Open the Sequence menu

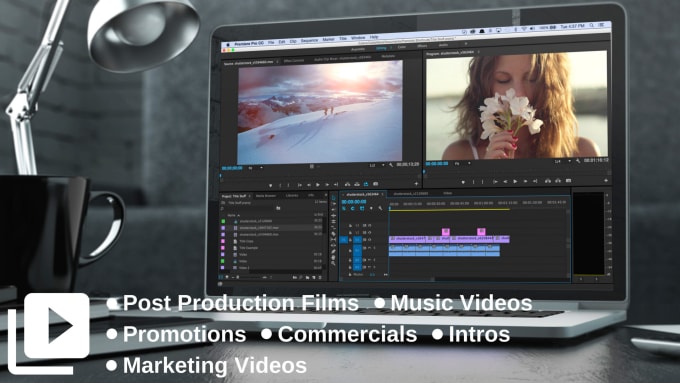pyautogui.click(x=309, y=41)
